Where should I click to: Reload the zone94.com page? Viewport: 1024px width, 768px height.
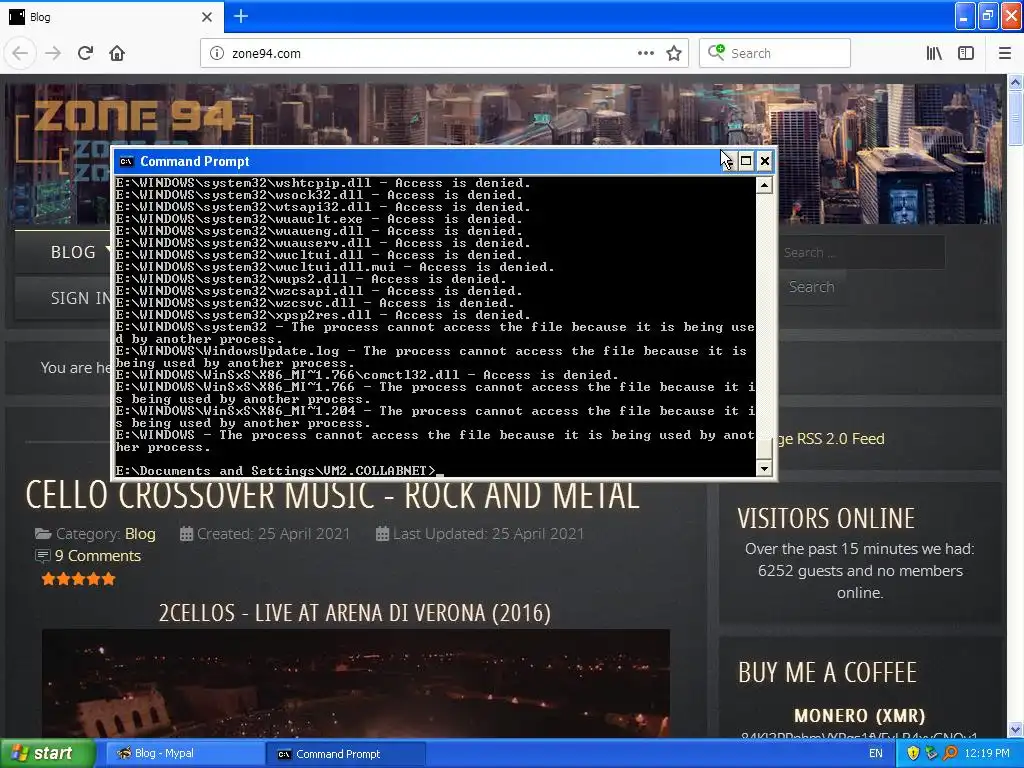[85, 54]
